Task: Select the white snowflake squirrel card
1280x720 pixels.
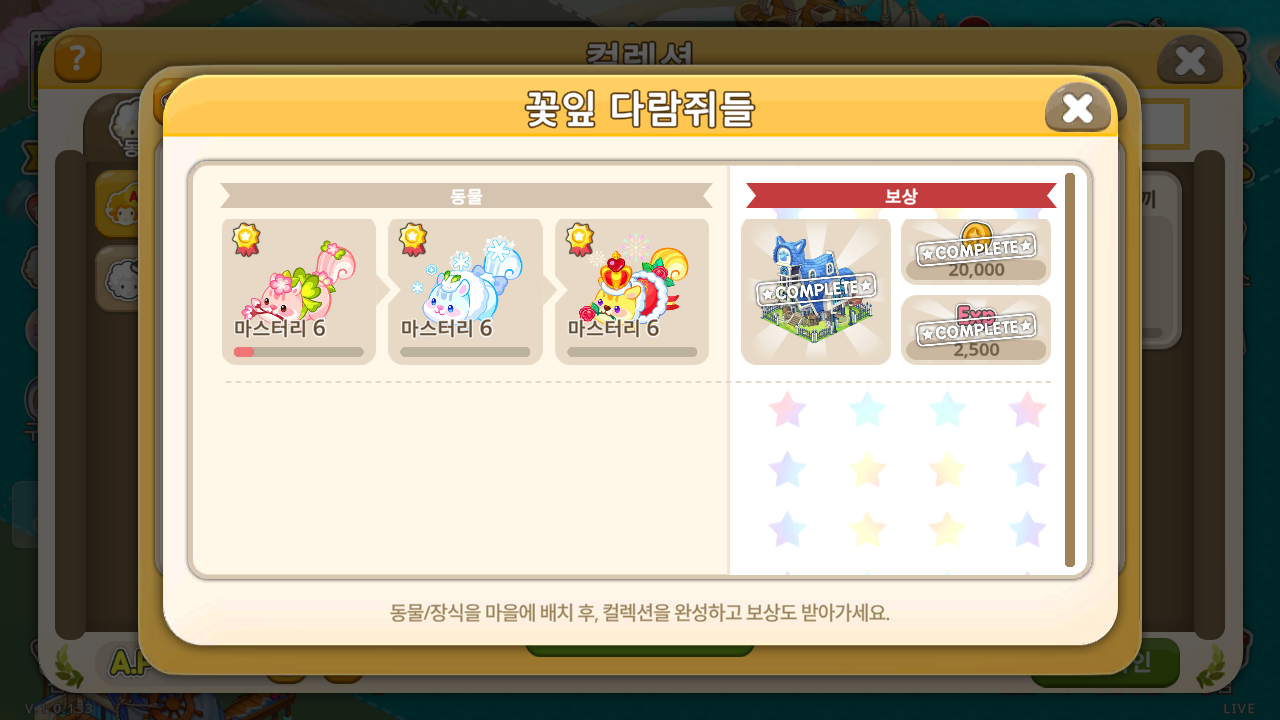Action: tap(465, 292)
